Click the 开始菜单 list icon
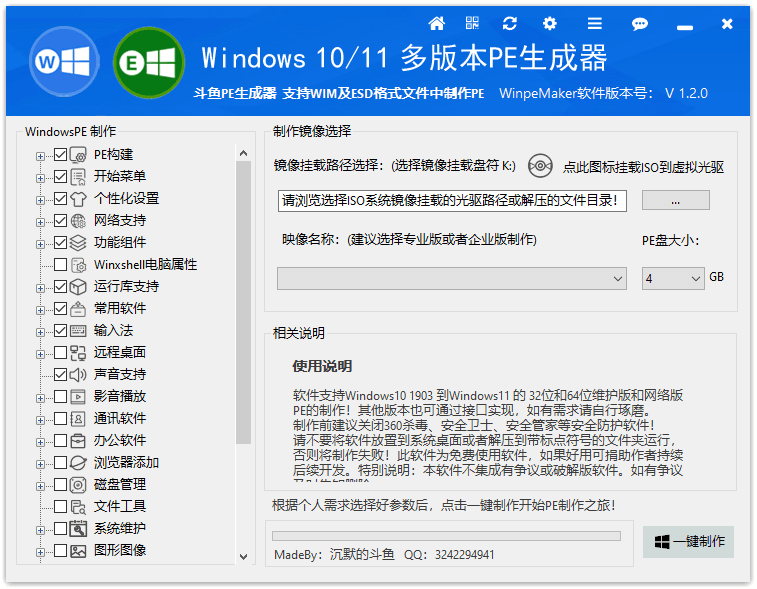Image resolution: width=757 pixels, height=589 pixels. coord(78,177)
